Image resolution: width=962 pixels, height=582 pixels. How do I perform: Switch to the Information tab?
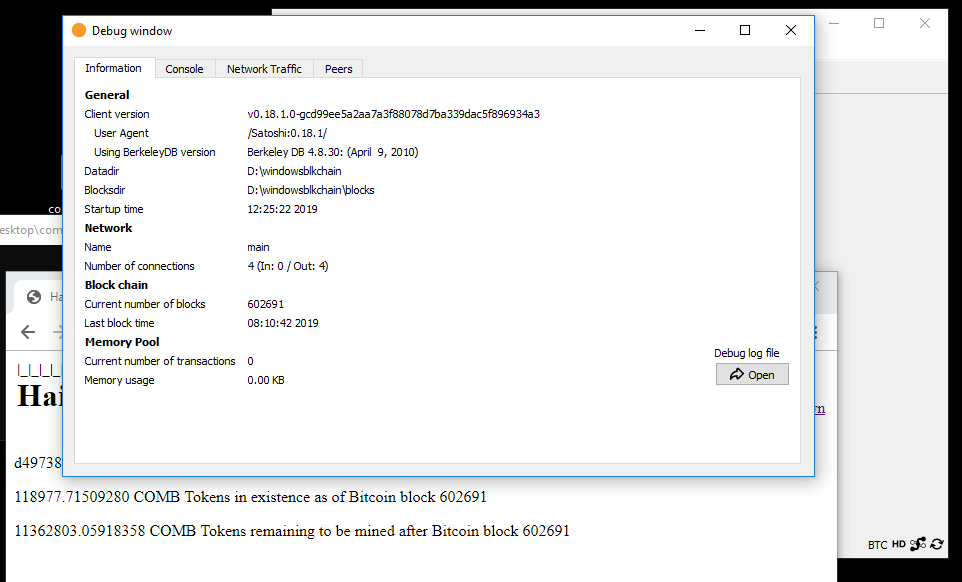[114, 68]
